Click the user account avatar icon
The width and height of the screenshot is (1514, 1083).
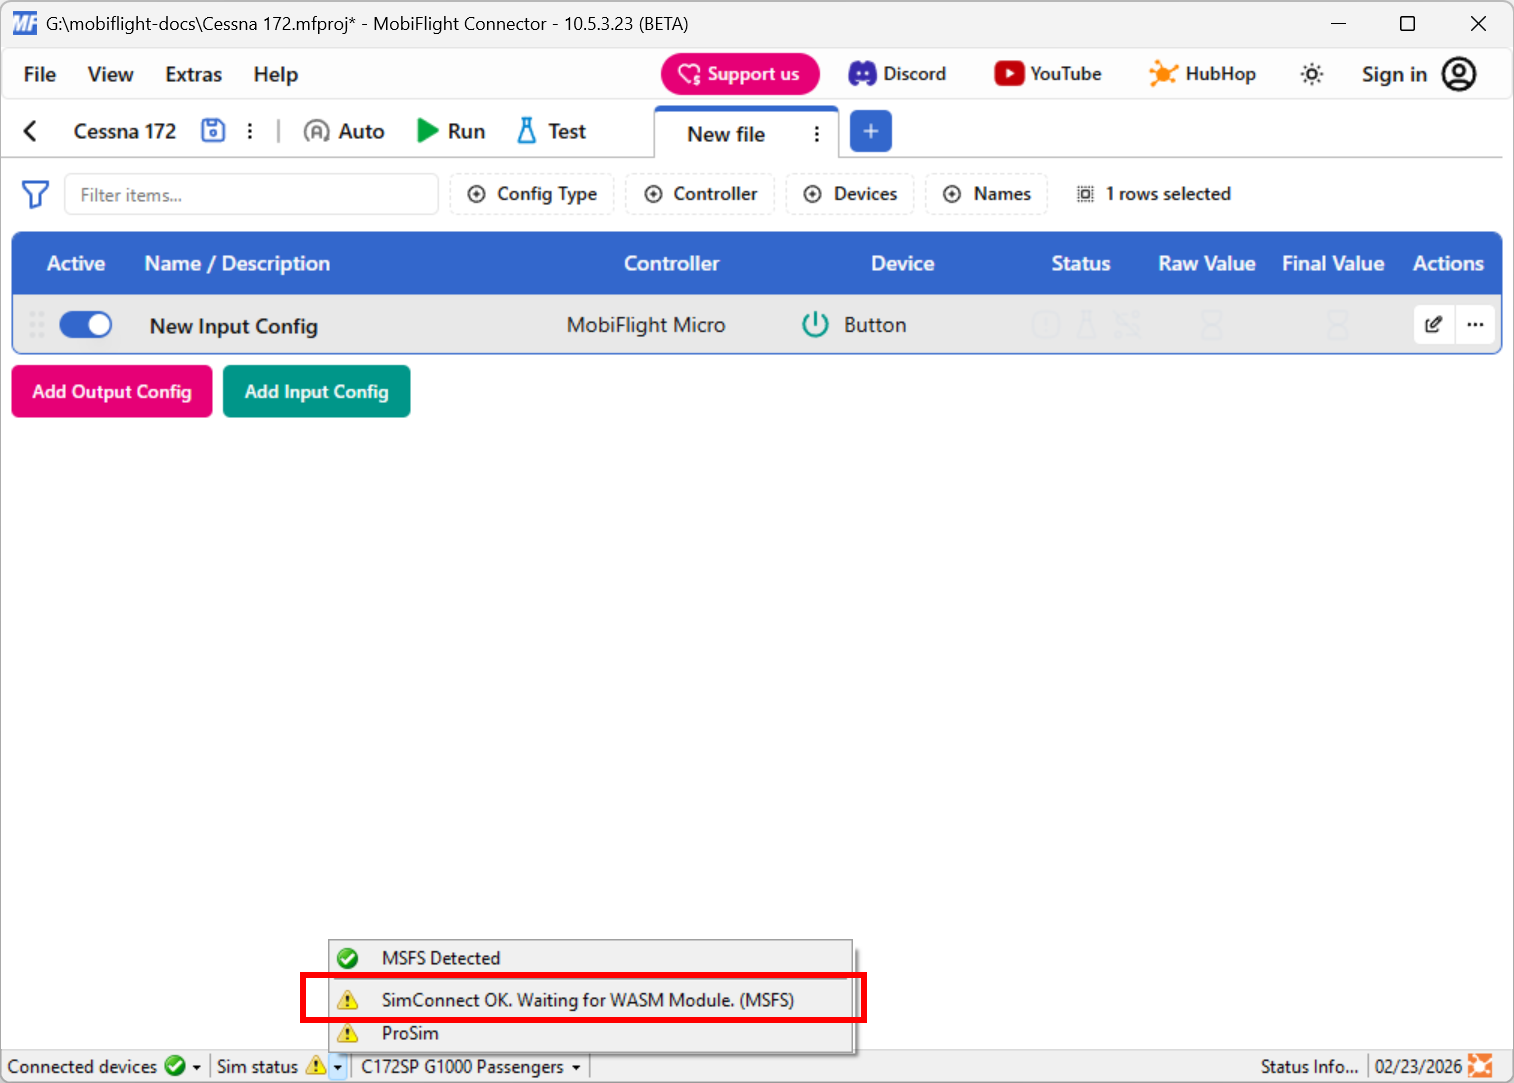[1459, 74]
